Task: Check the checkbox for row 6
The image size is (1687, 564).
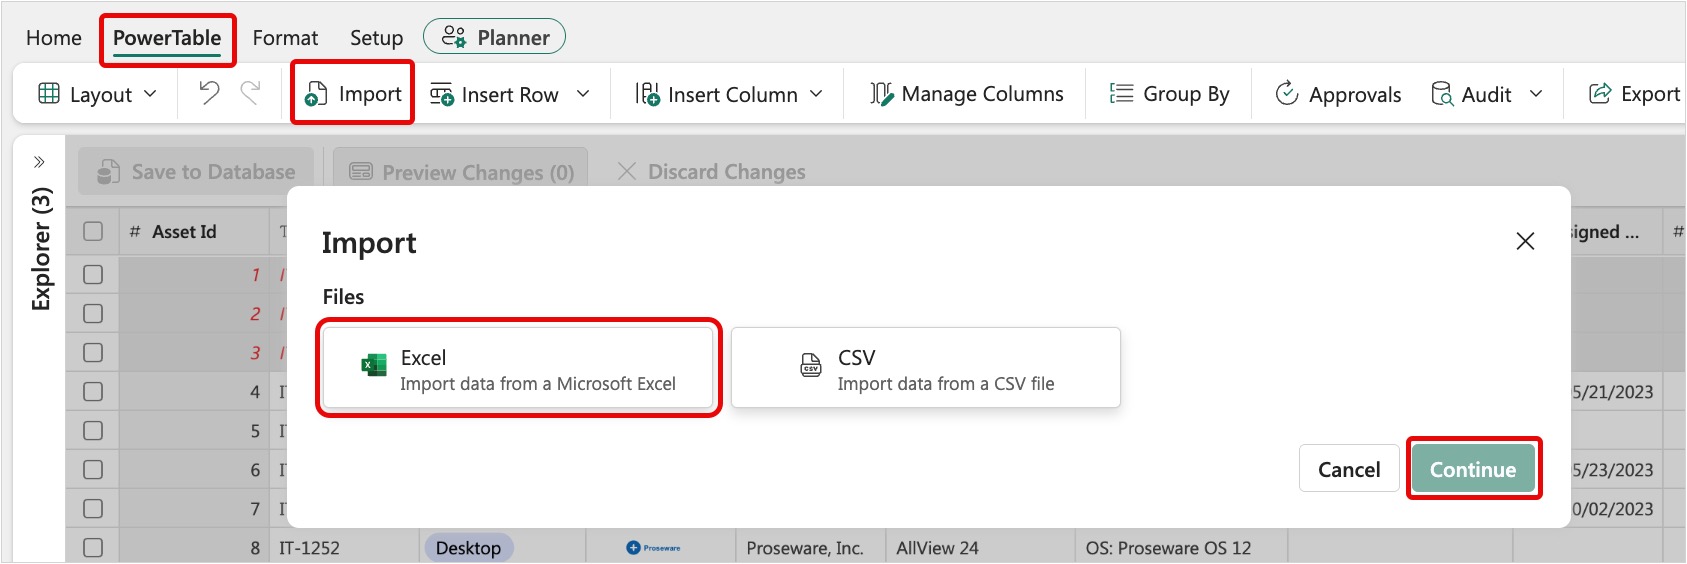Action: tap(93, 469)
